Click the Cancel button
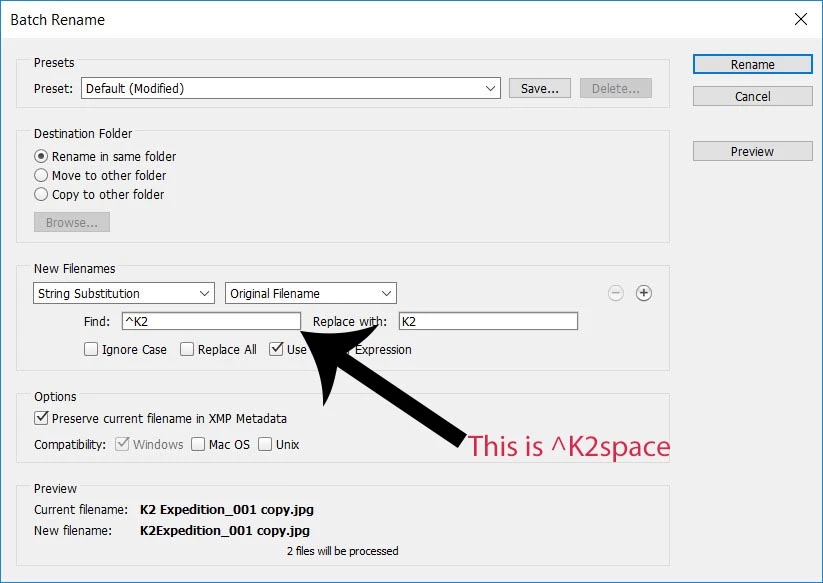Viewport: 823px width, 583px height. point(753,96)
